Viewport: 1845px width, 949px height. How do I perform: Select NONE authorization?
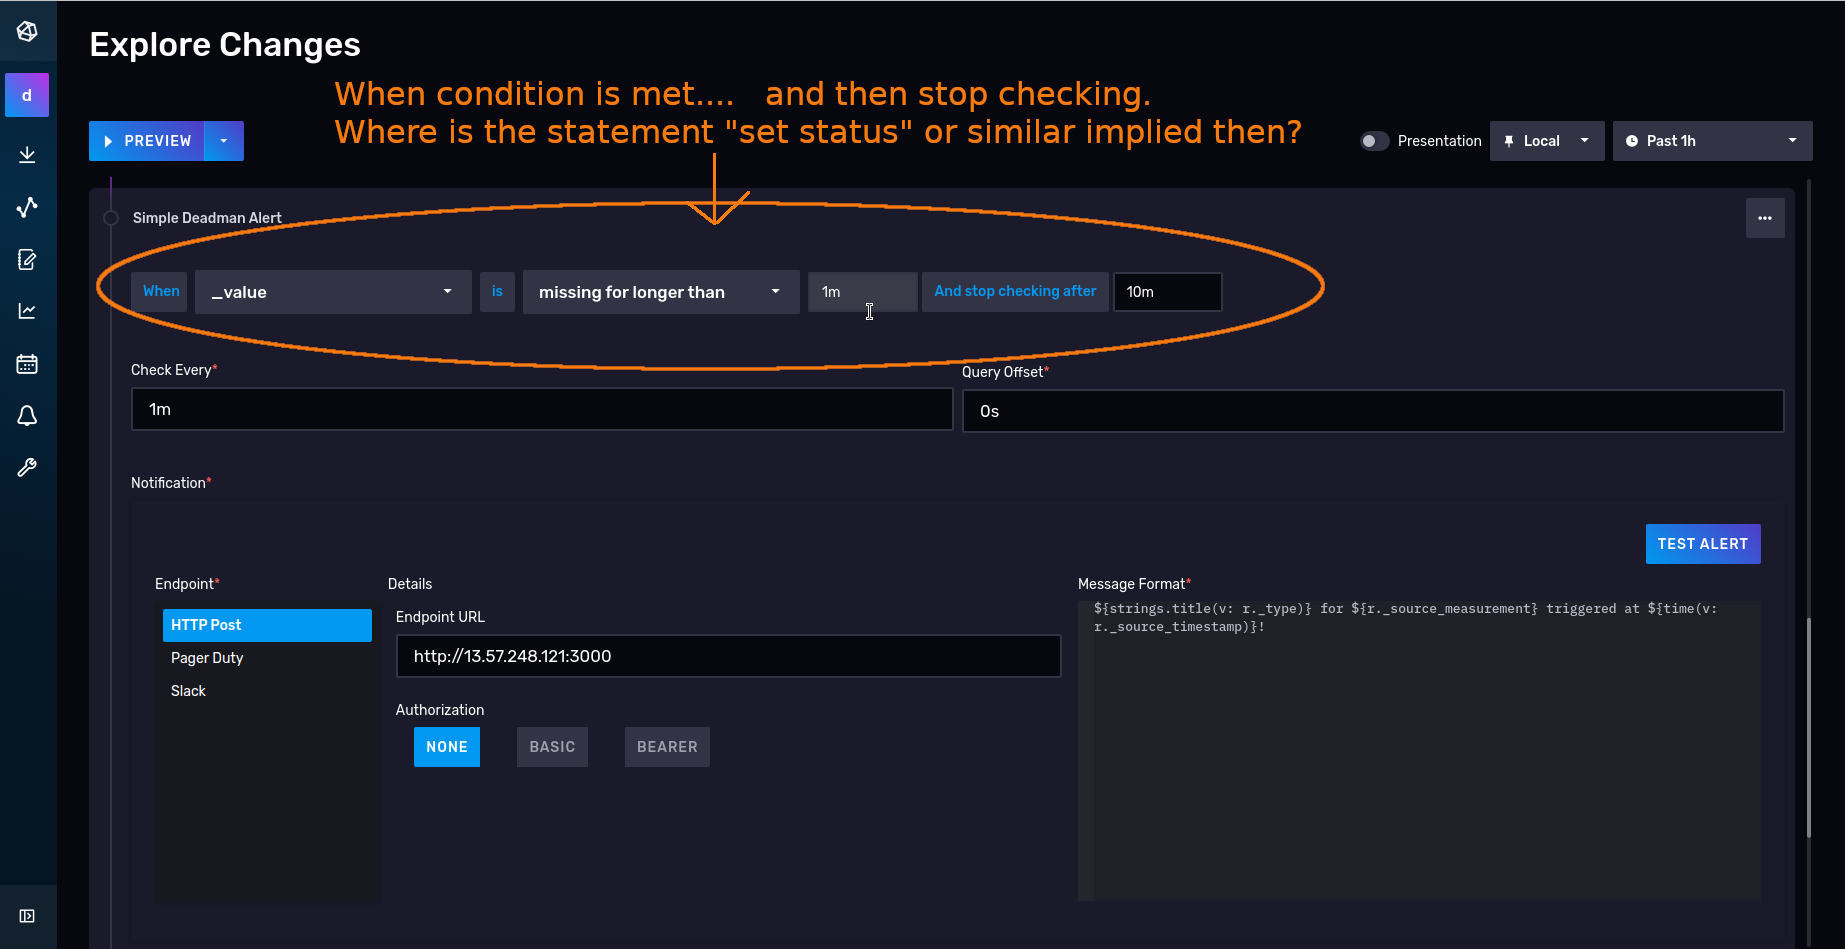coord(447,747)
